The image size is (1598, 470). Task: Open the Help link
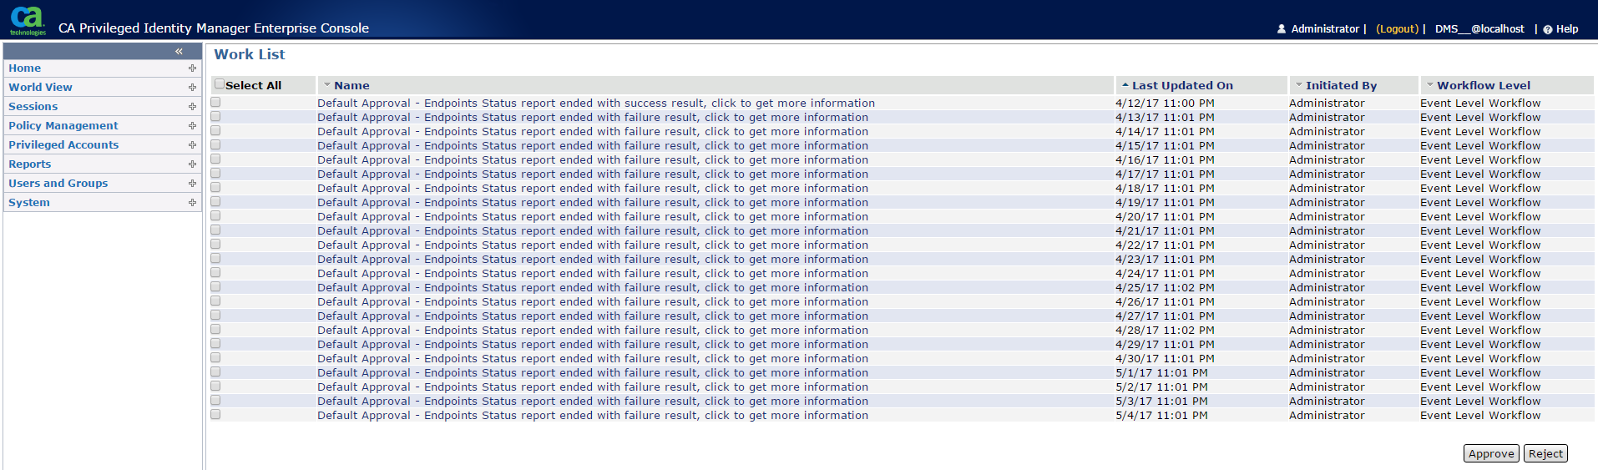tap(1567, 29)
